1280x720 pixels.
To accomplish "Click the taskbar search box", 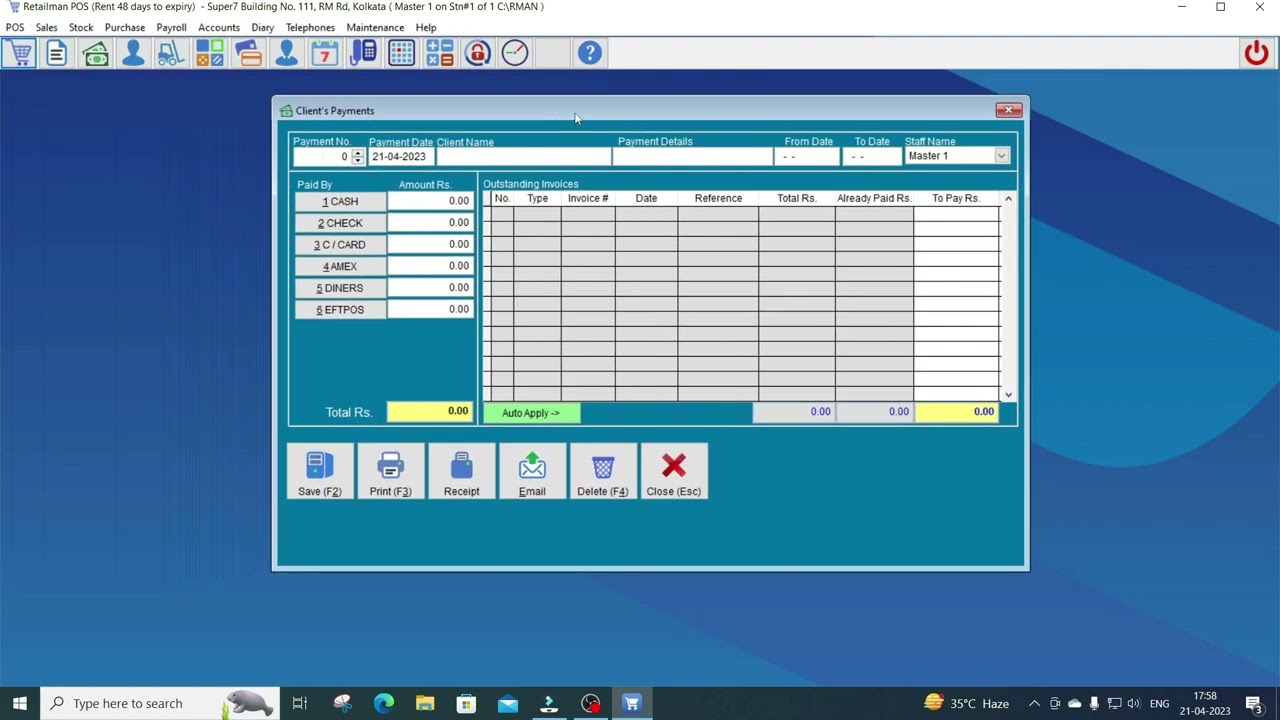I will 160,703.
